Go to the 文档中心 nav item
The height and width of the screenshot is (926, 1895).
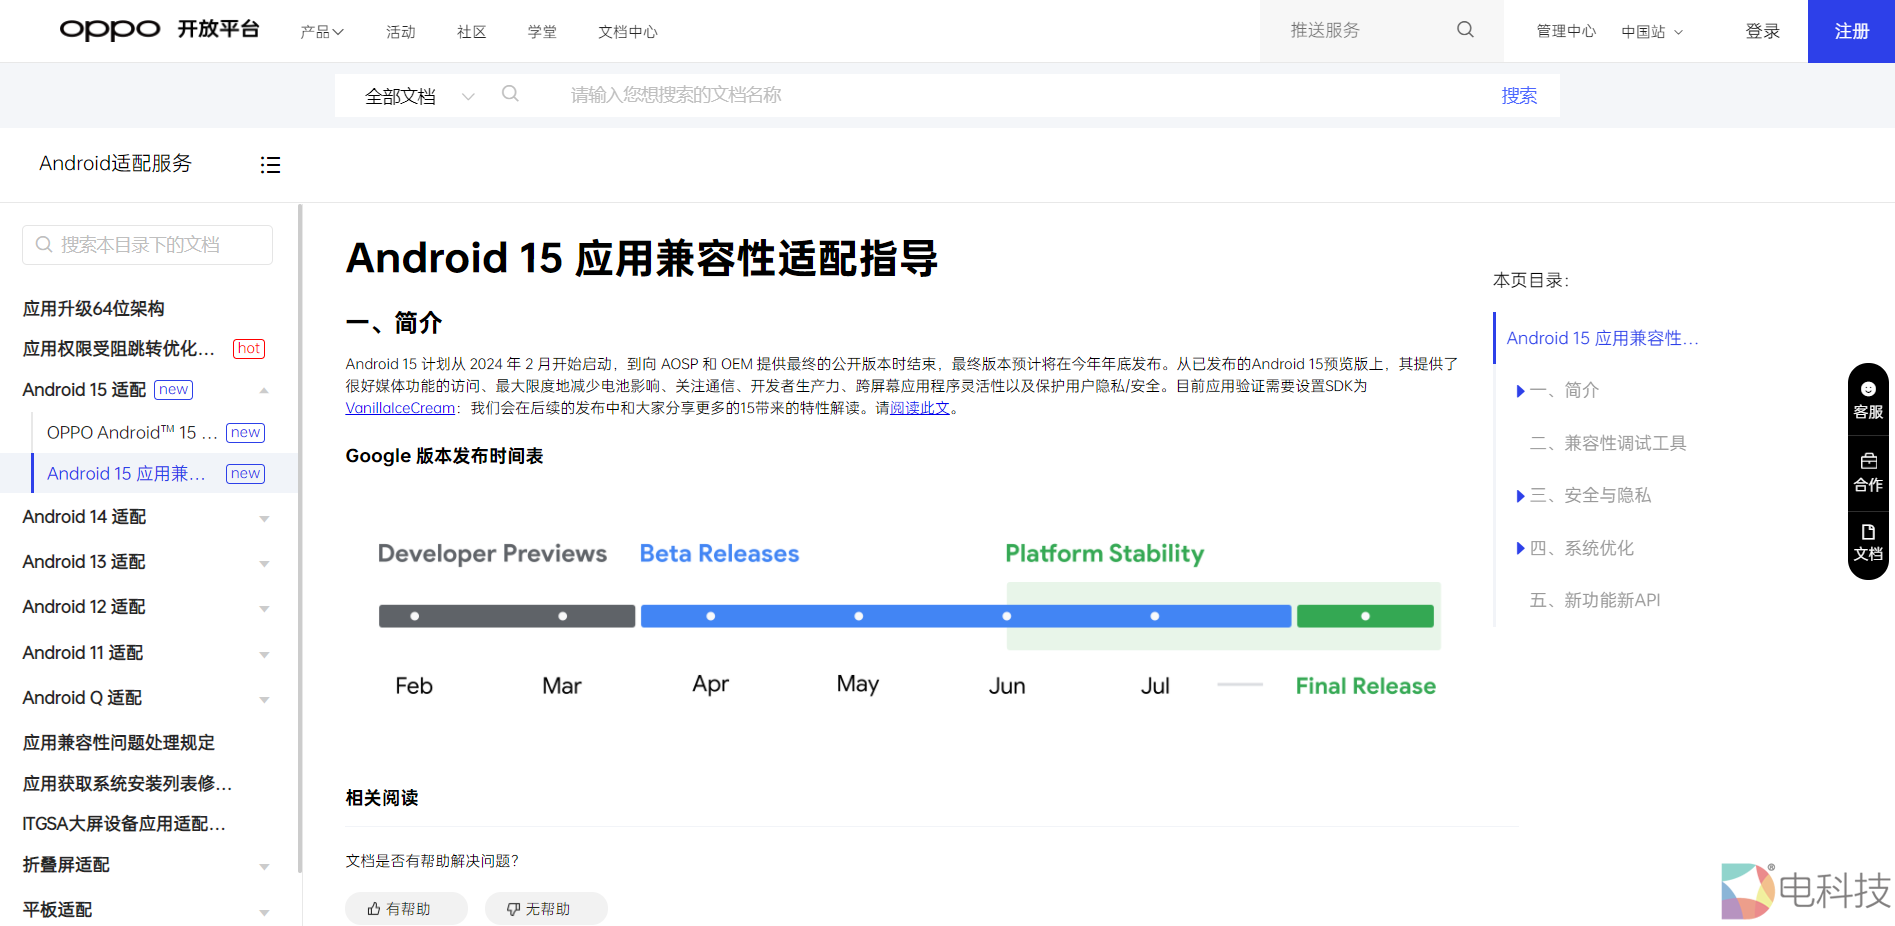coord(627,32)
